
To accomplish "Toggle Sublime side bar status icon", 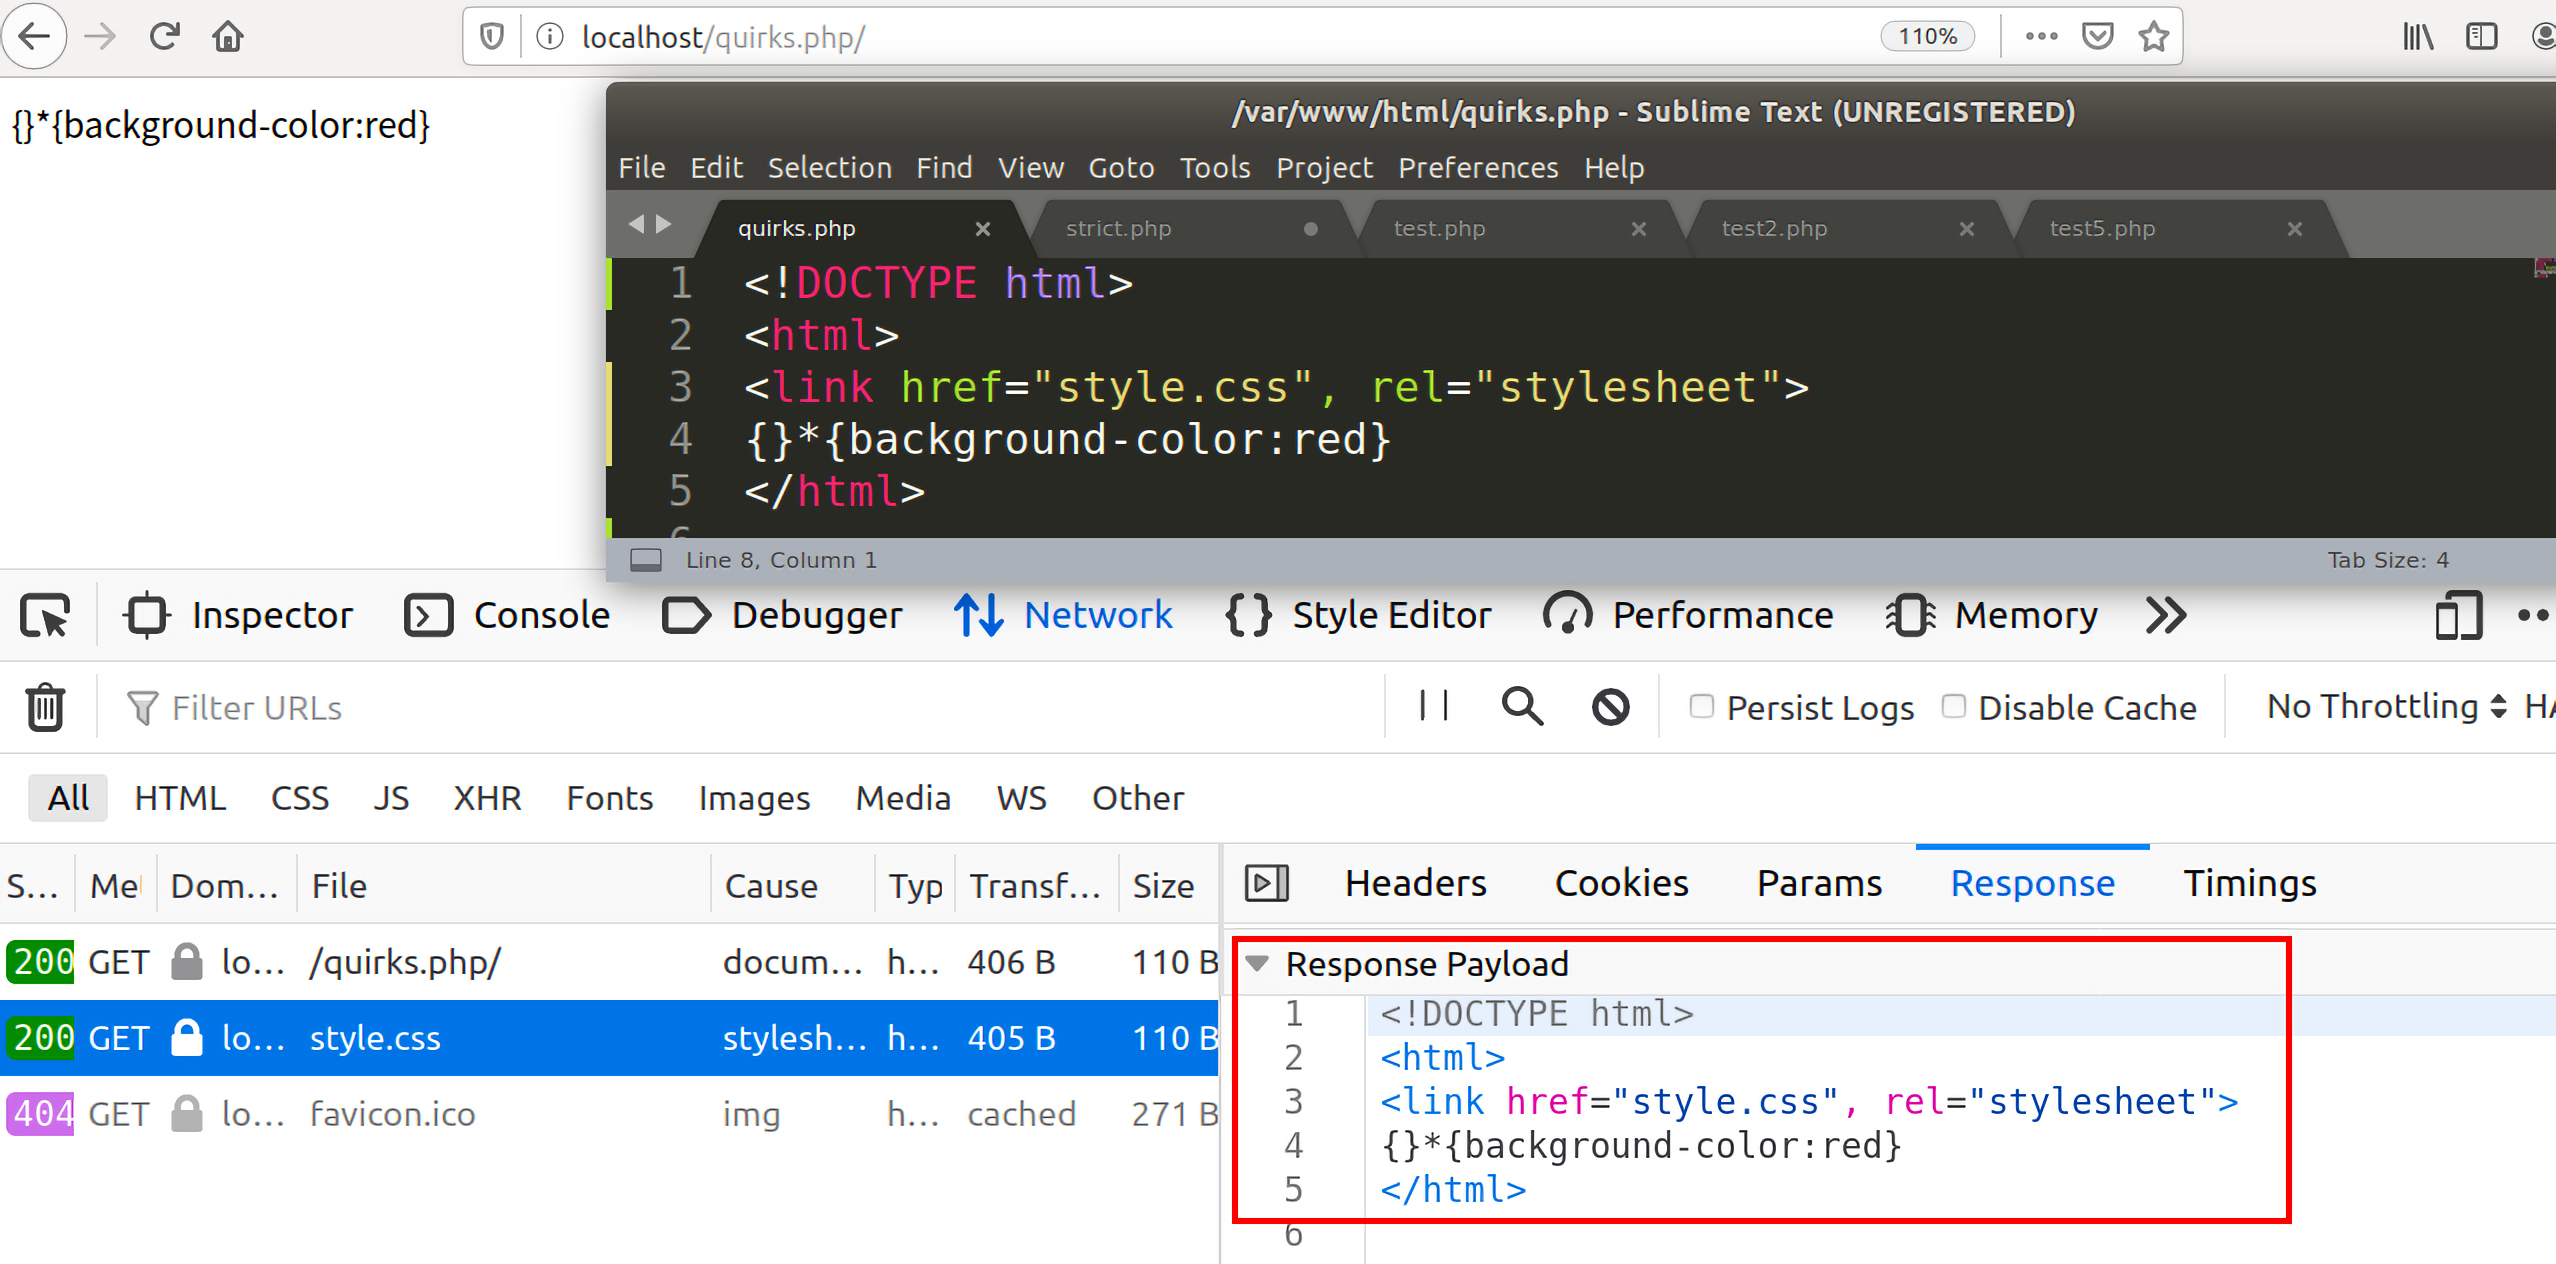I will (645, 560).
